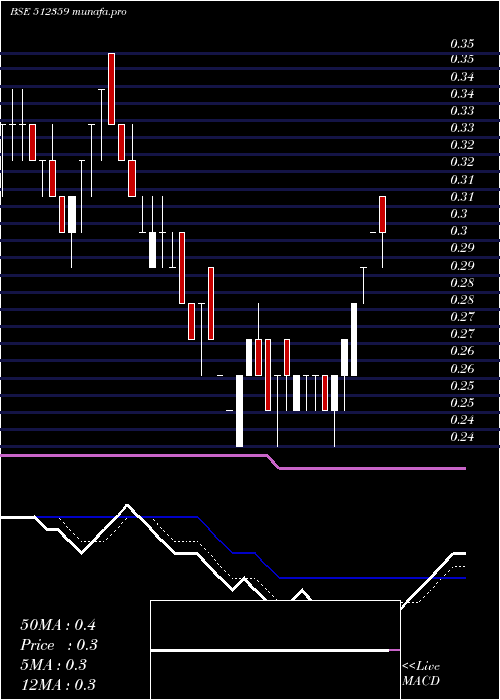Click the 12MA : 0.3 readout
The height and width of the screenshot is (700, 500).
pyautogui.click(x=58, y=685)
